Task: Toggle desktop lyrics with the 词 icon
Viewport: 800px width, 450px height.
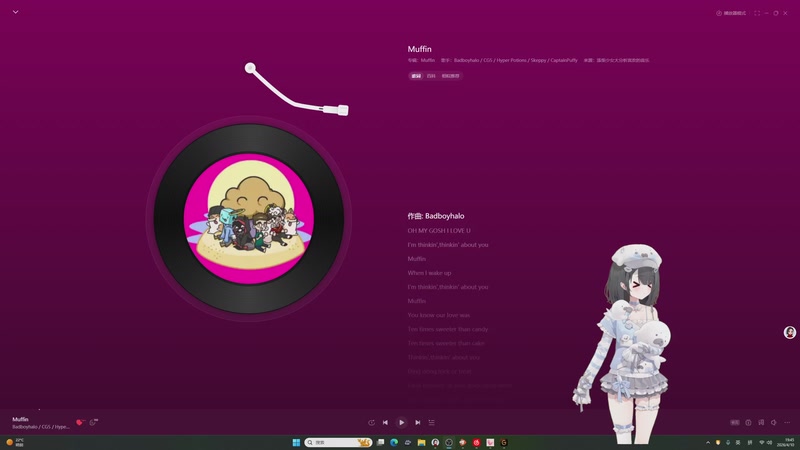Action: pos(761,422)
